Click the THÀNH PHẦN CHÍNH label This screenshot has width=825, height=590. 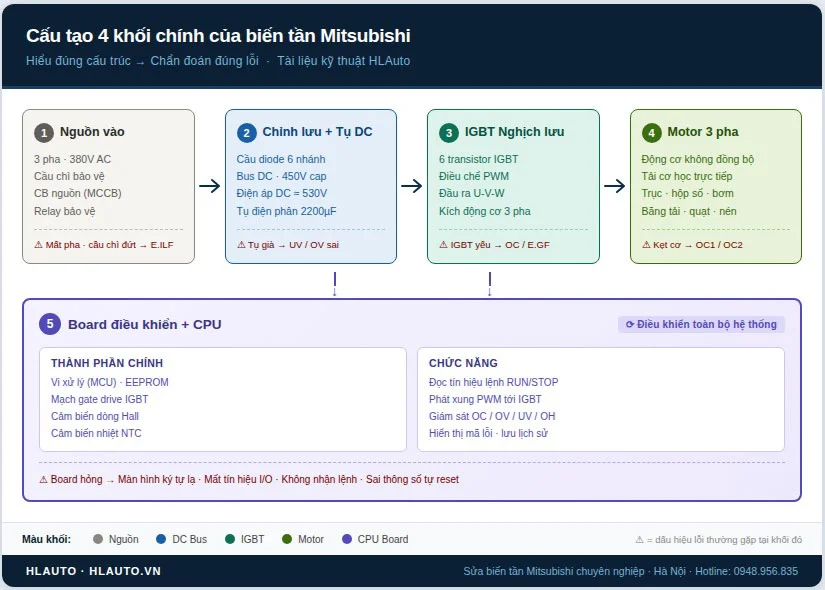click(107, 363)
